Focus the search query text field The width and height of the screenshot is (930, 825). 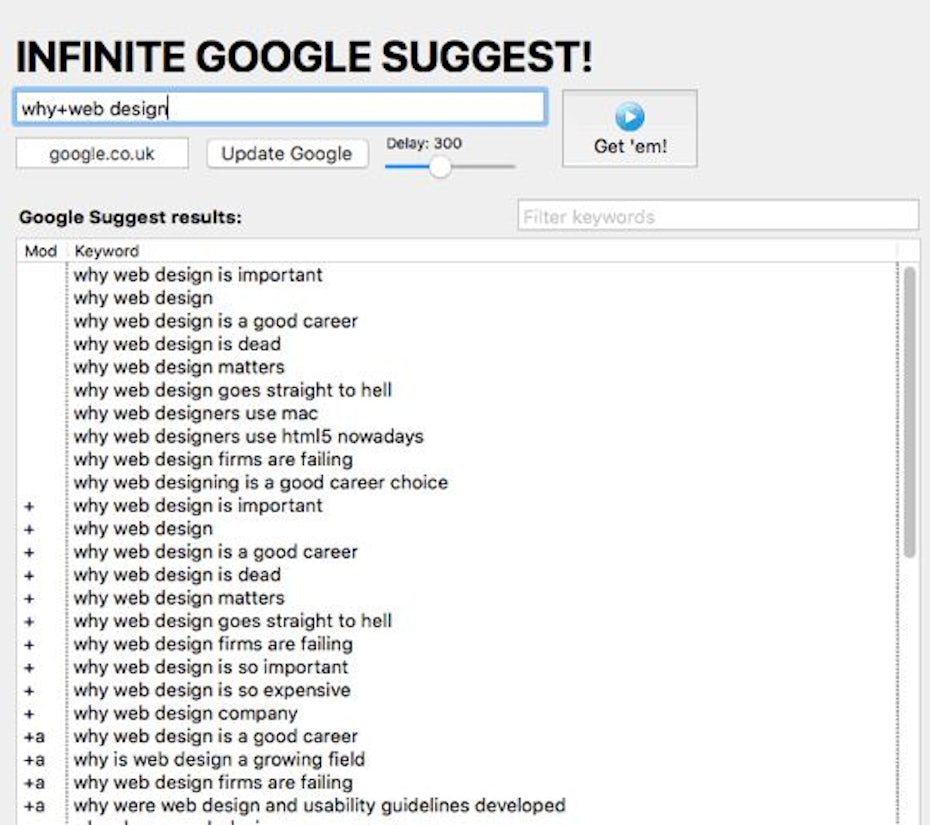pyautogui.click(x=280, y=108)
